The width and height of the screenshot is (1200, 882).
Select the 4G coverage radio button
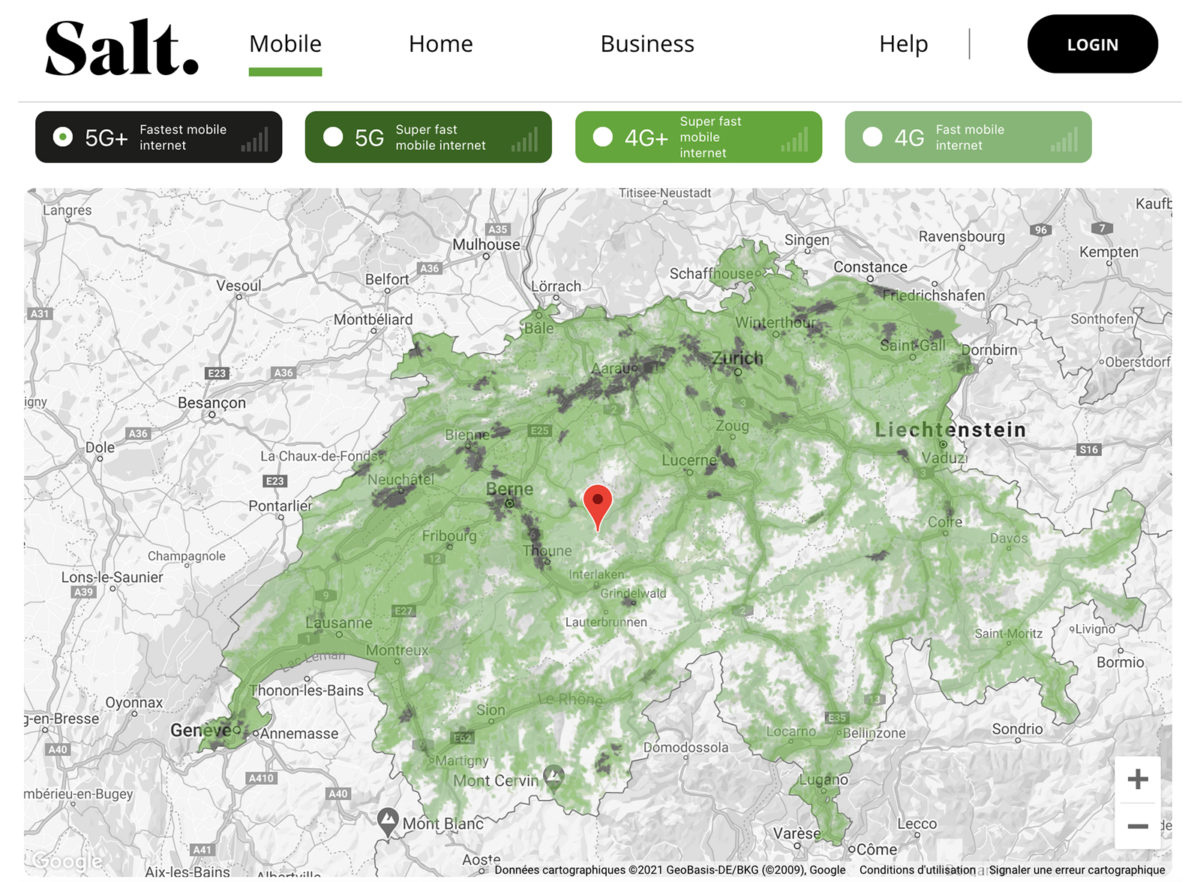[x=872, y=137]
